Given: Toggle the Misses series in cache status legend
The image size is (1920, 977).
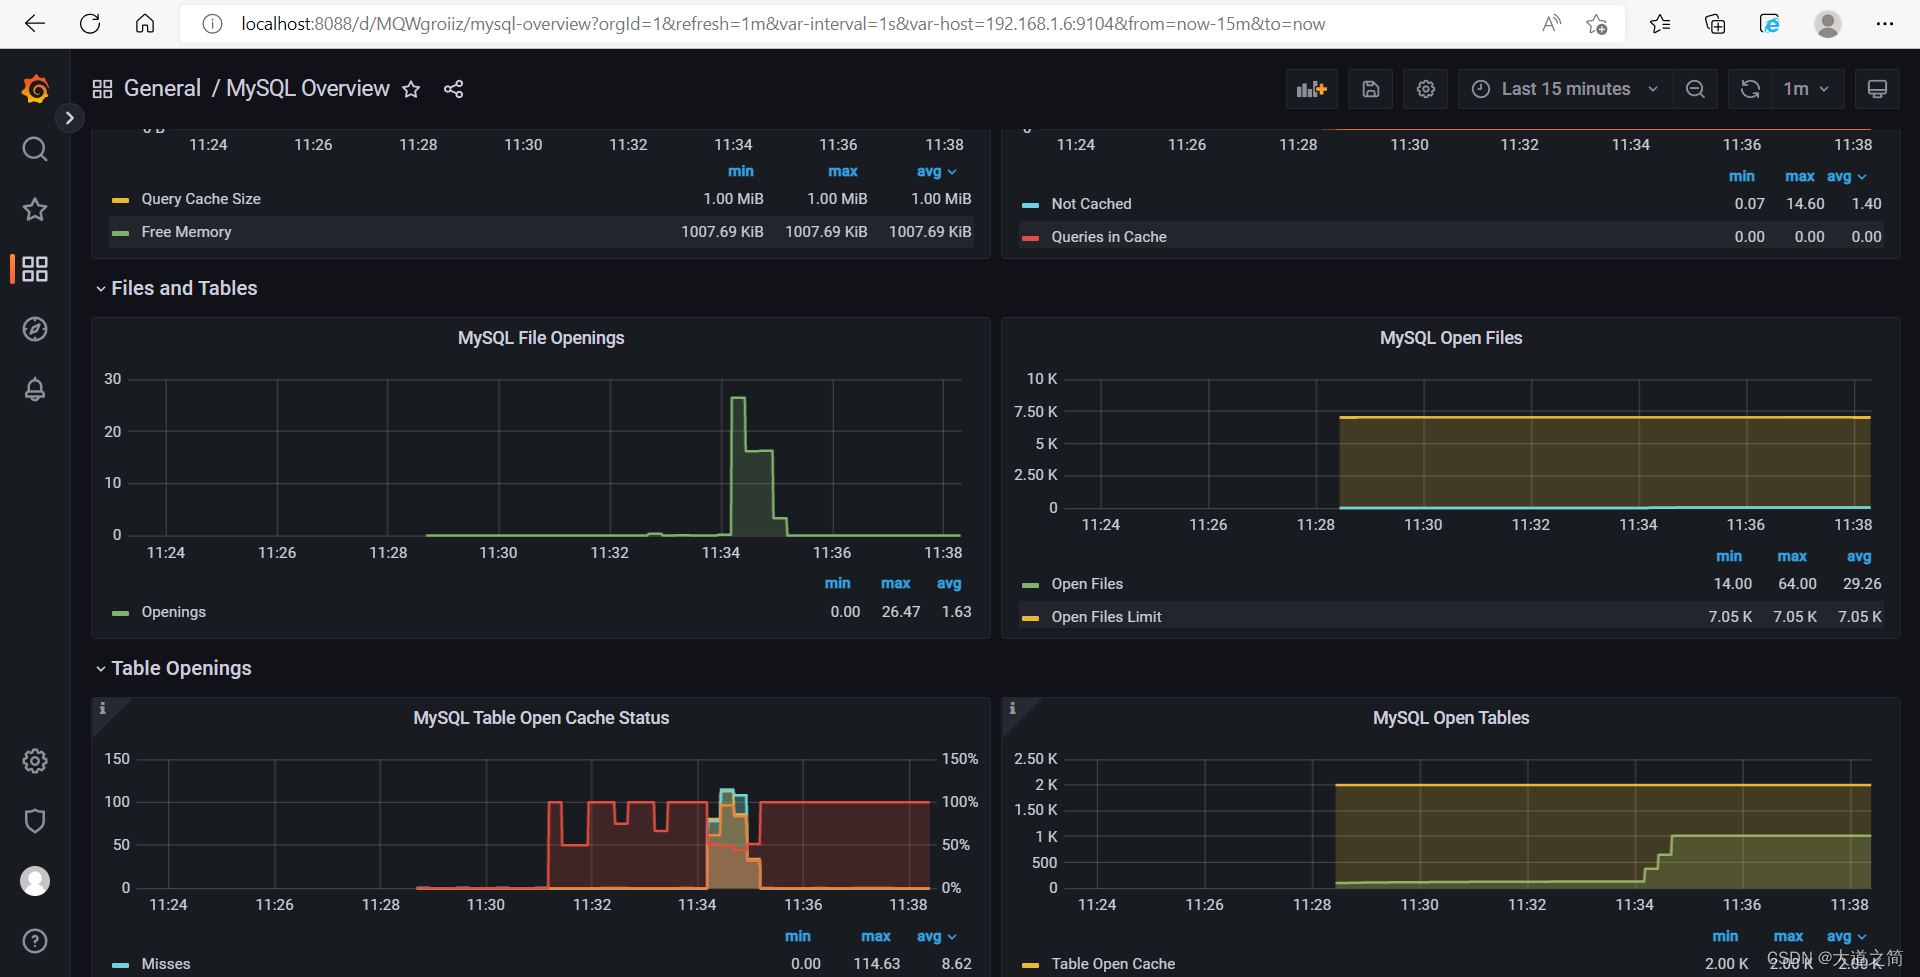Looking at the screenshot, I should coord(166,963).
